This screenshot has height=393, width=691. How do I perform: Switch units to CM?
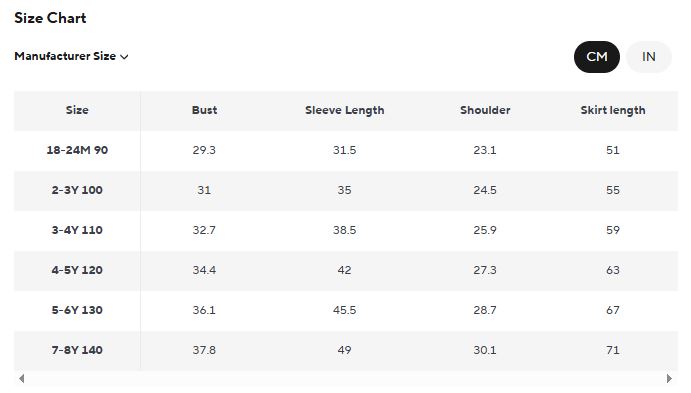click(597, 57)
